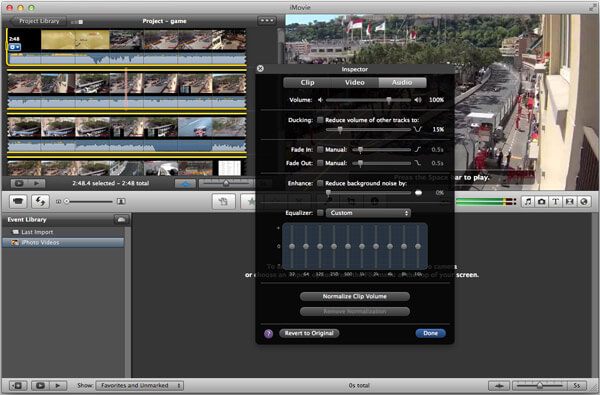Click the audio level meter

tap(486, 201)
